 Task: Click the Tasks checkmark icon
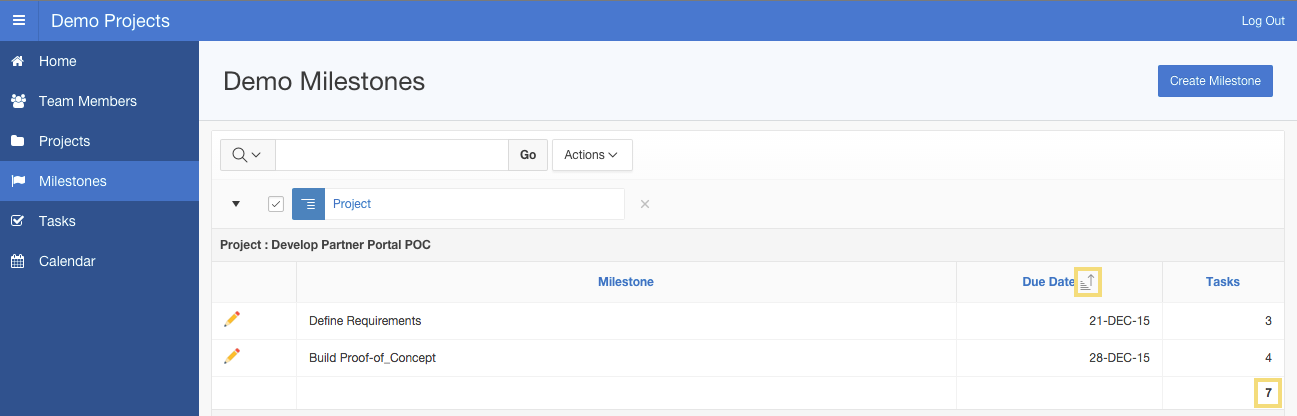pos(18,221)
